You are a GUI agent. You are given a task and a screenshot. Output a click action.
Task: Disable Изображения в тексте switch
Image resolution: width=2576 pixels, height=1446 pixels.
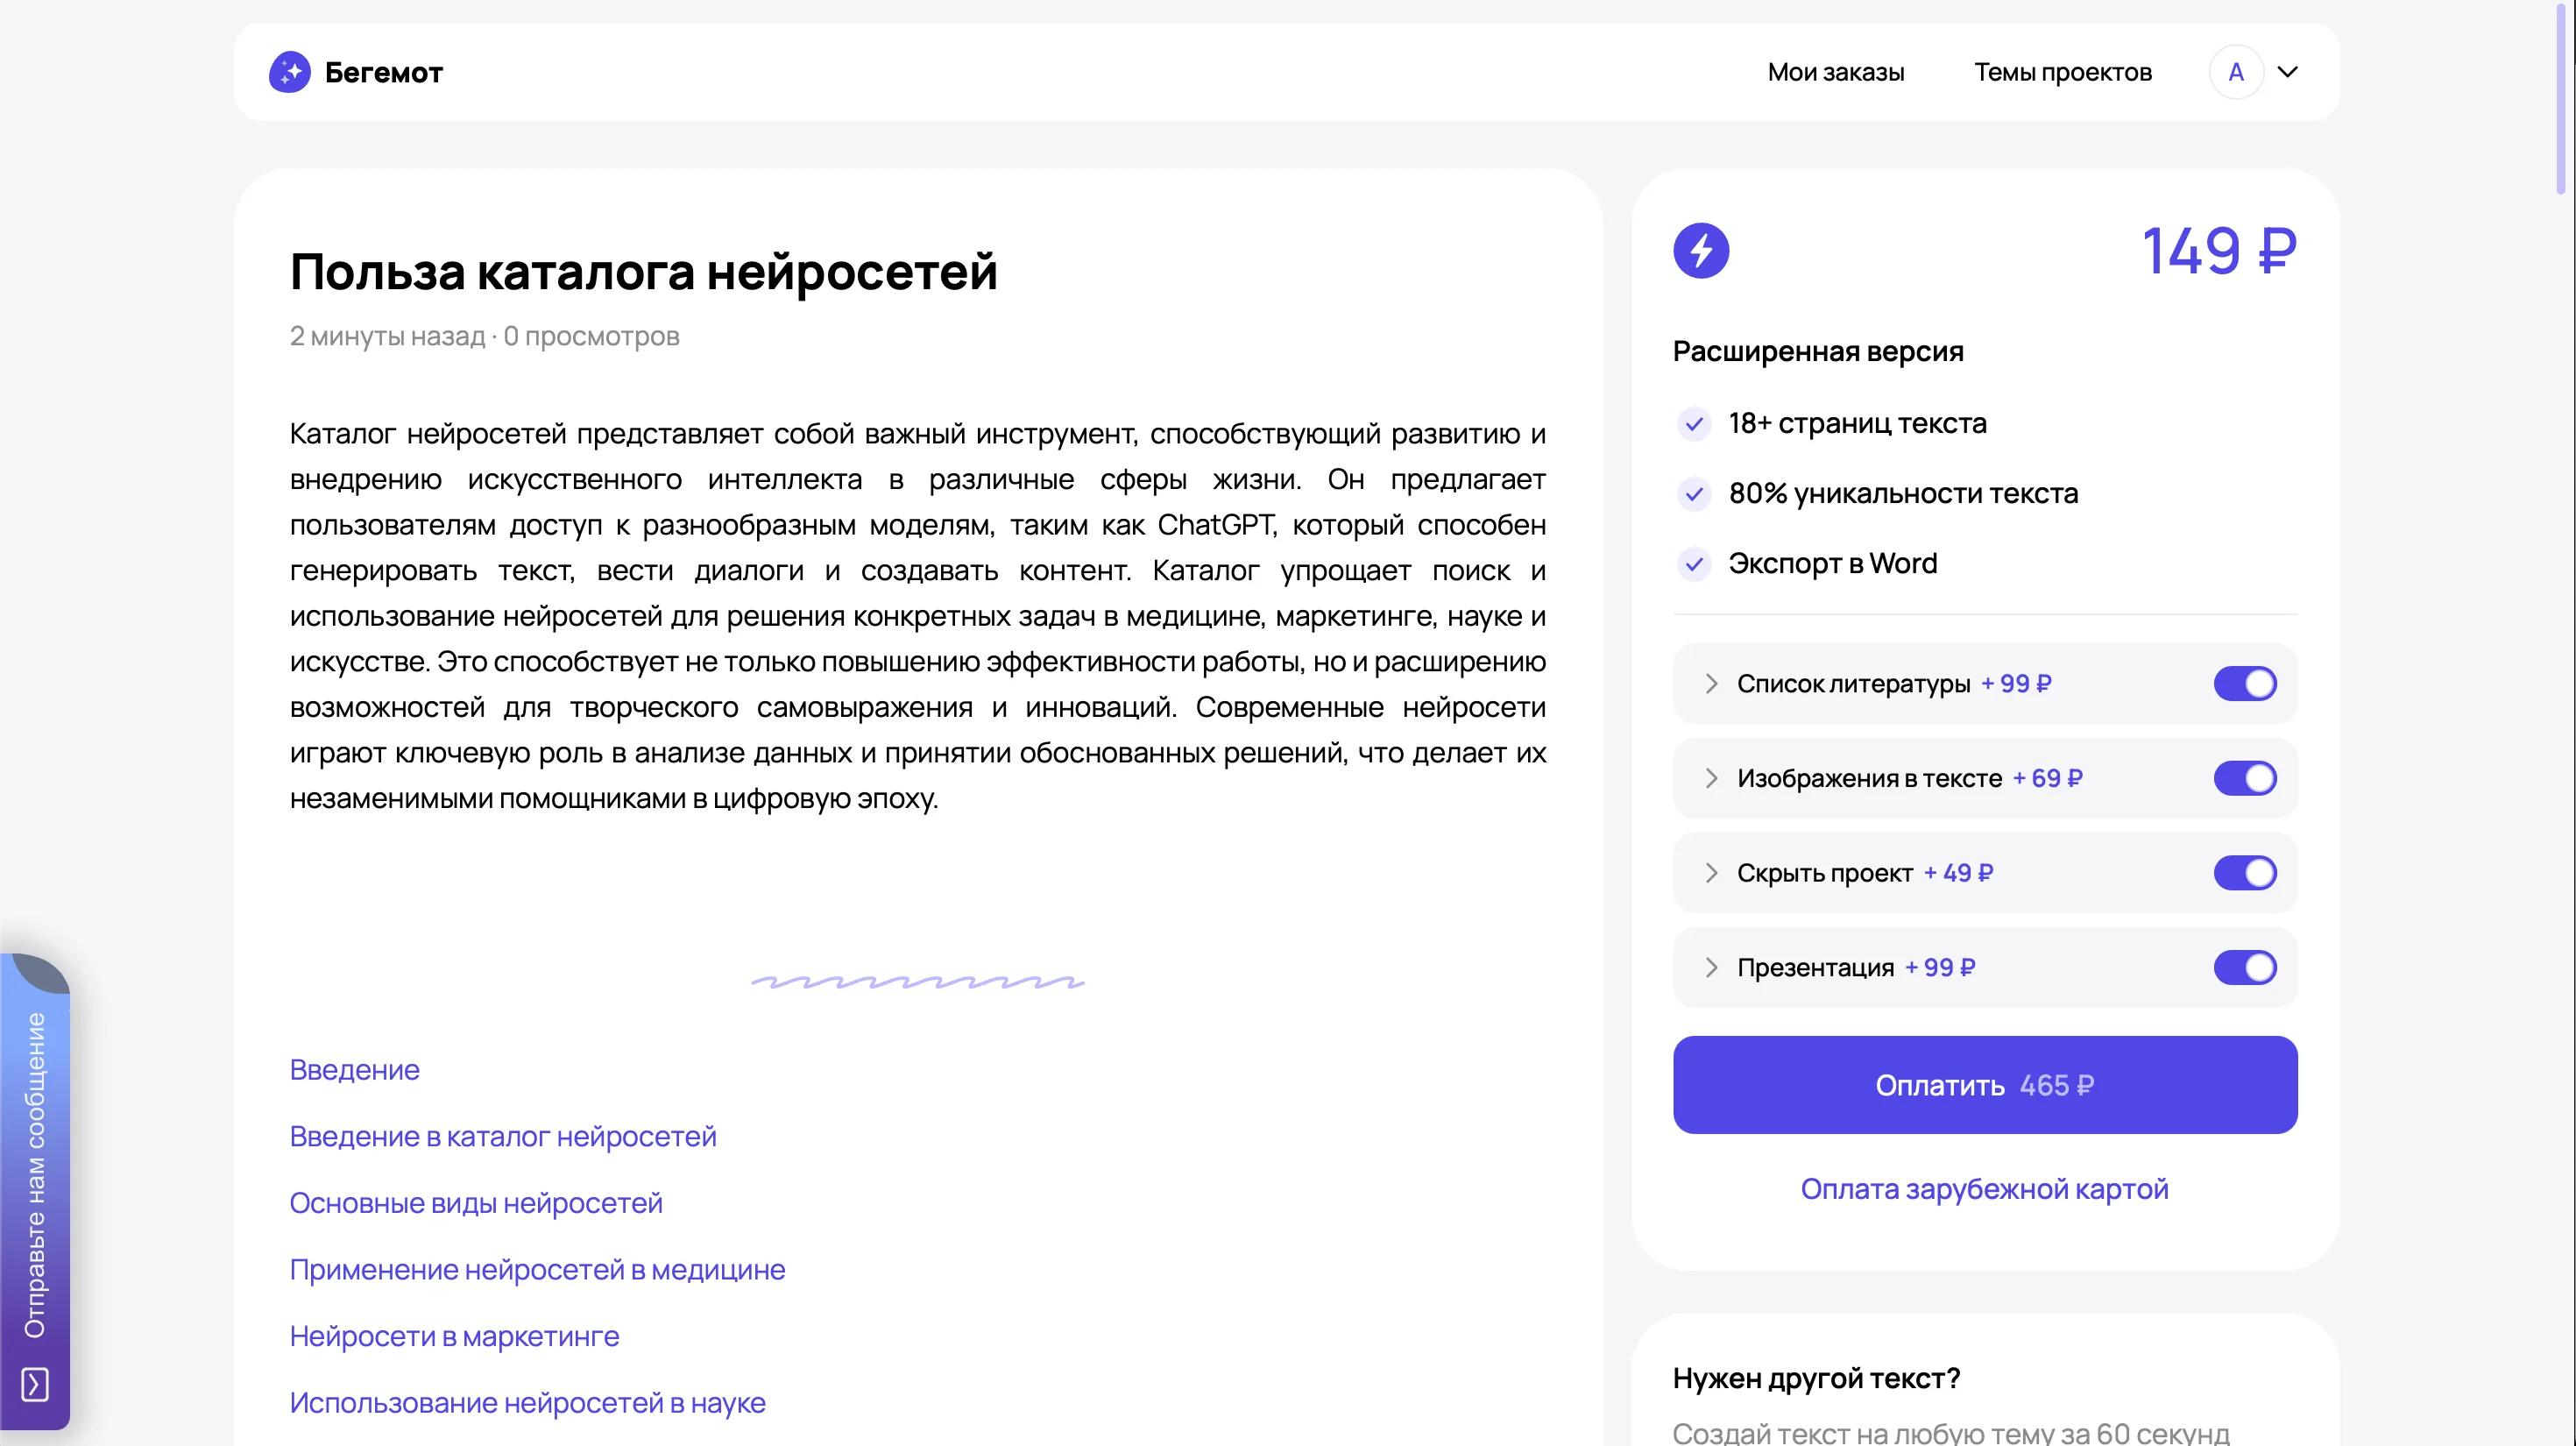2245,778
